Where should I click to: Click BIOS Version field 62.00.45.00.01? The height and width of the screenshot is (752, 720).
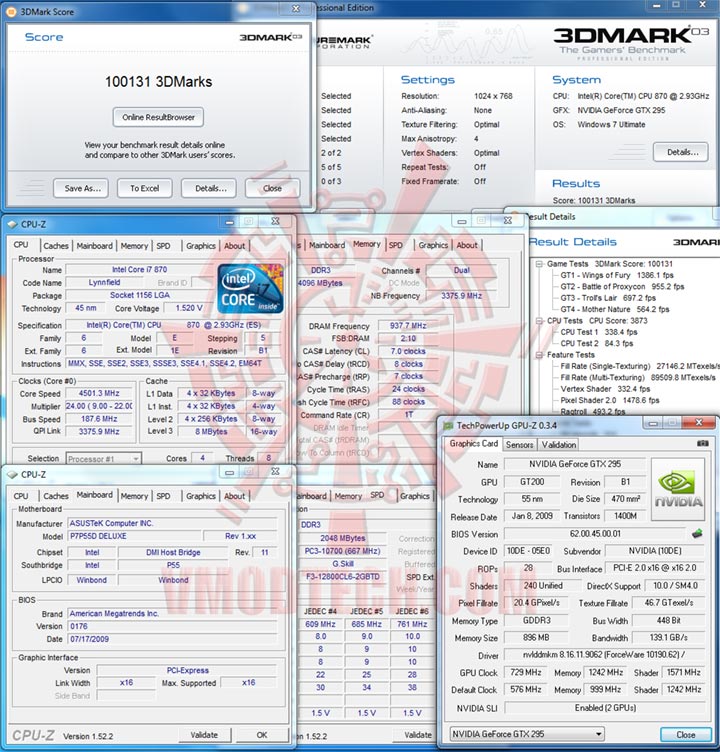[x=595, y=534]
